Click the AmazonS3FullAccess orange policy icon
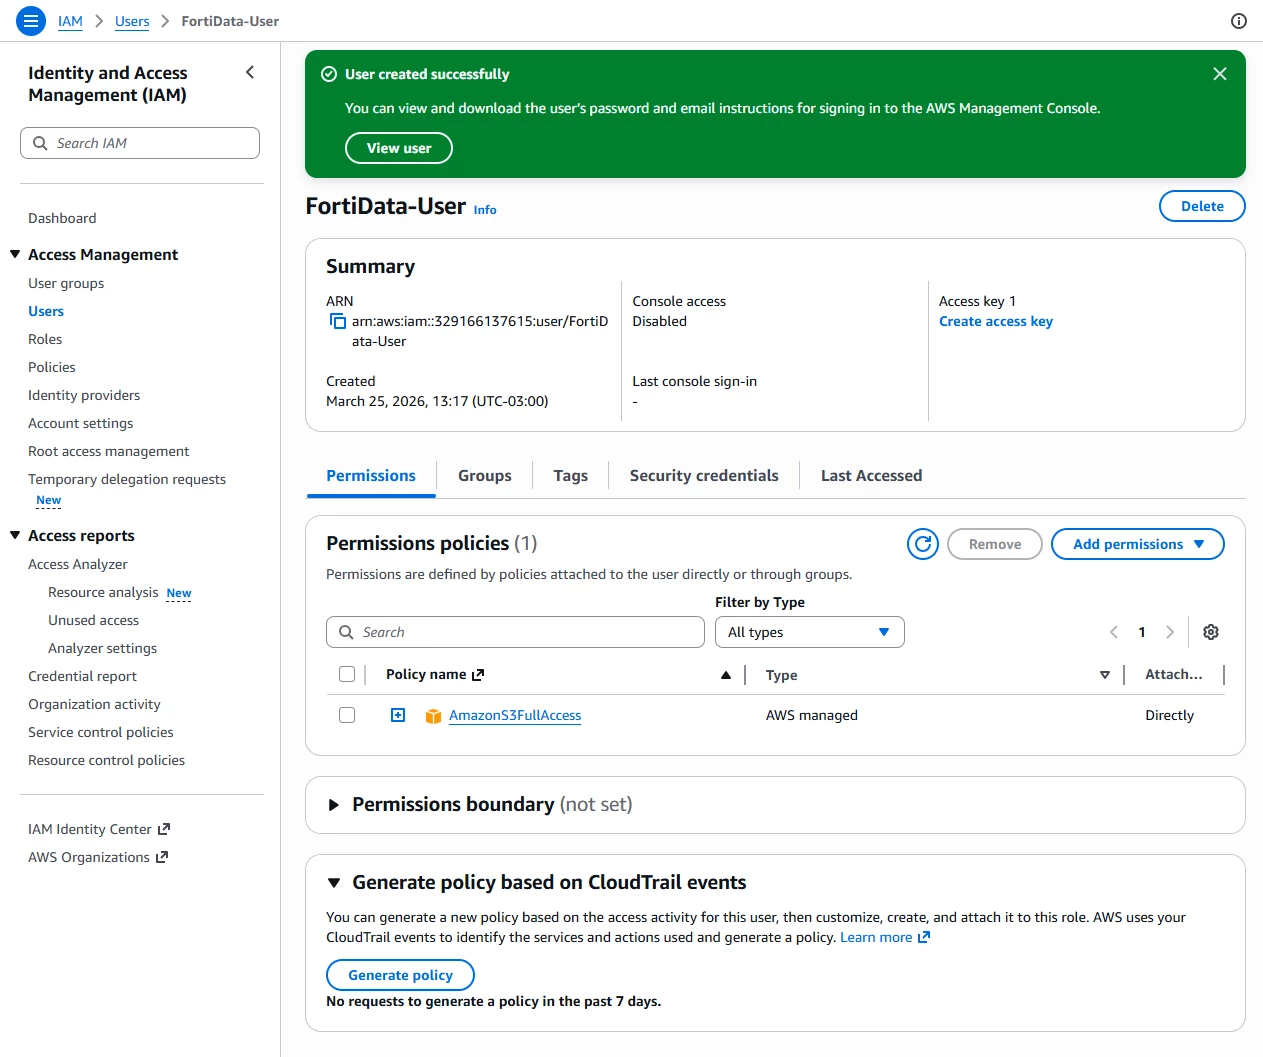This screenshot has height=1057, width=1263. (434, 716)
